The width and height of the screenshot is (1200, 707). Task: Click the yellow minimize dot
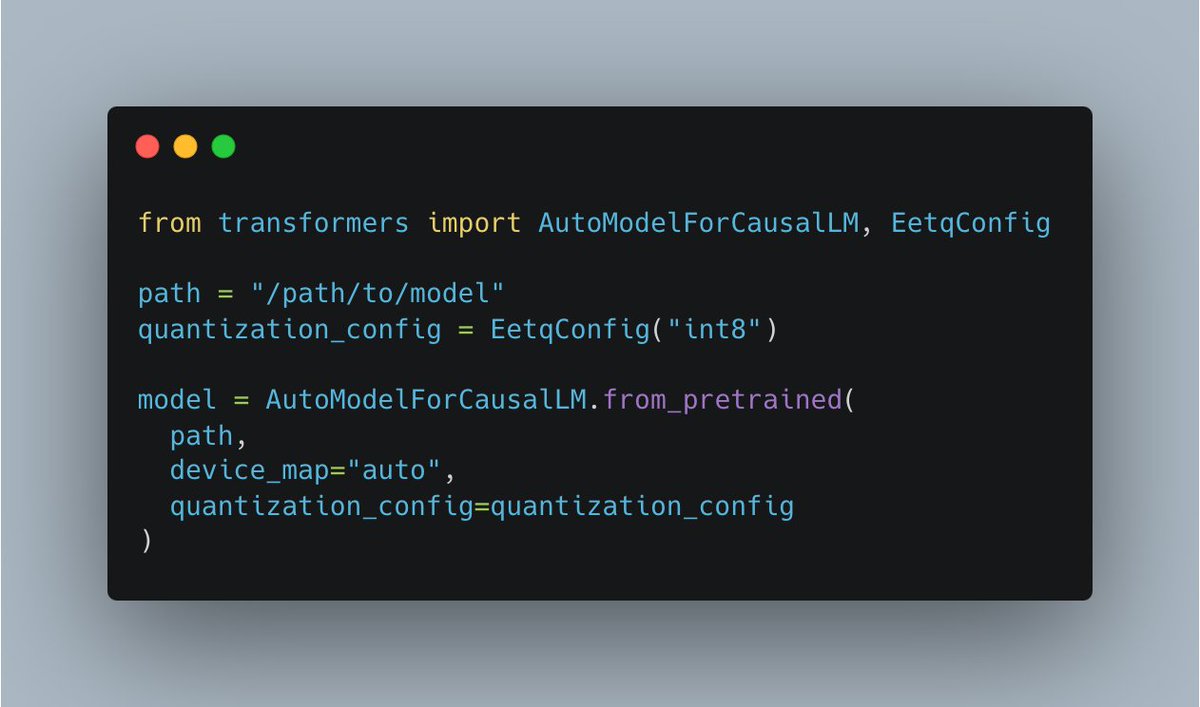[x=185, y=146]
